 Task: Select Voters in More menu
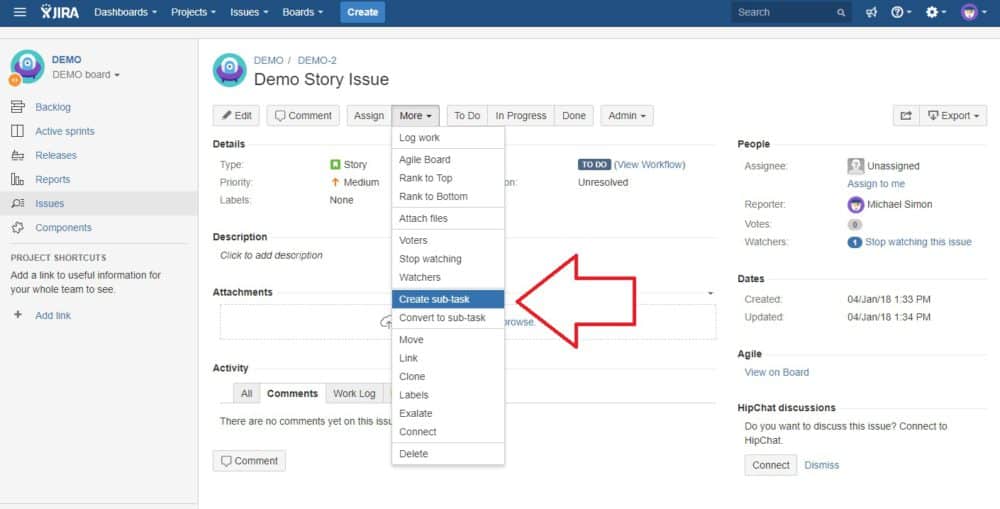(x=448, y=240)
